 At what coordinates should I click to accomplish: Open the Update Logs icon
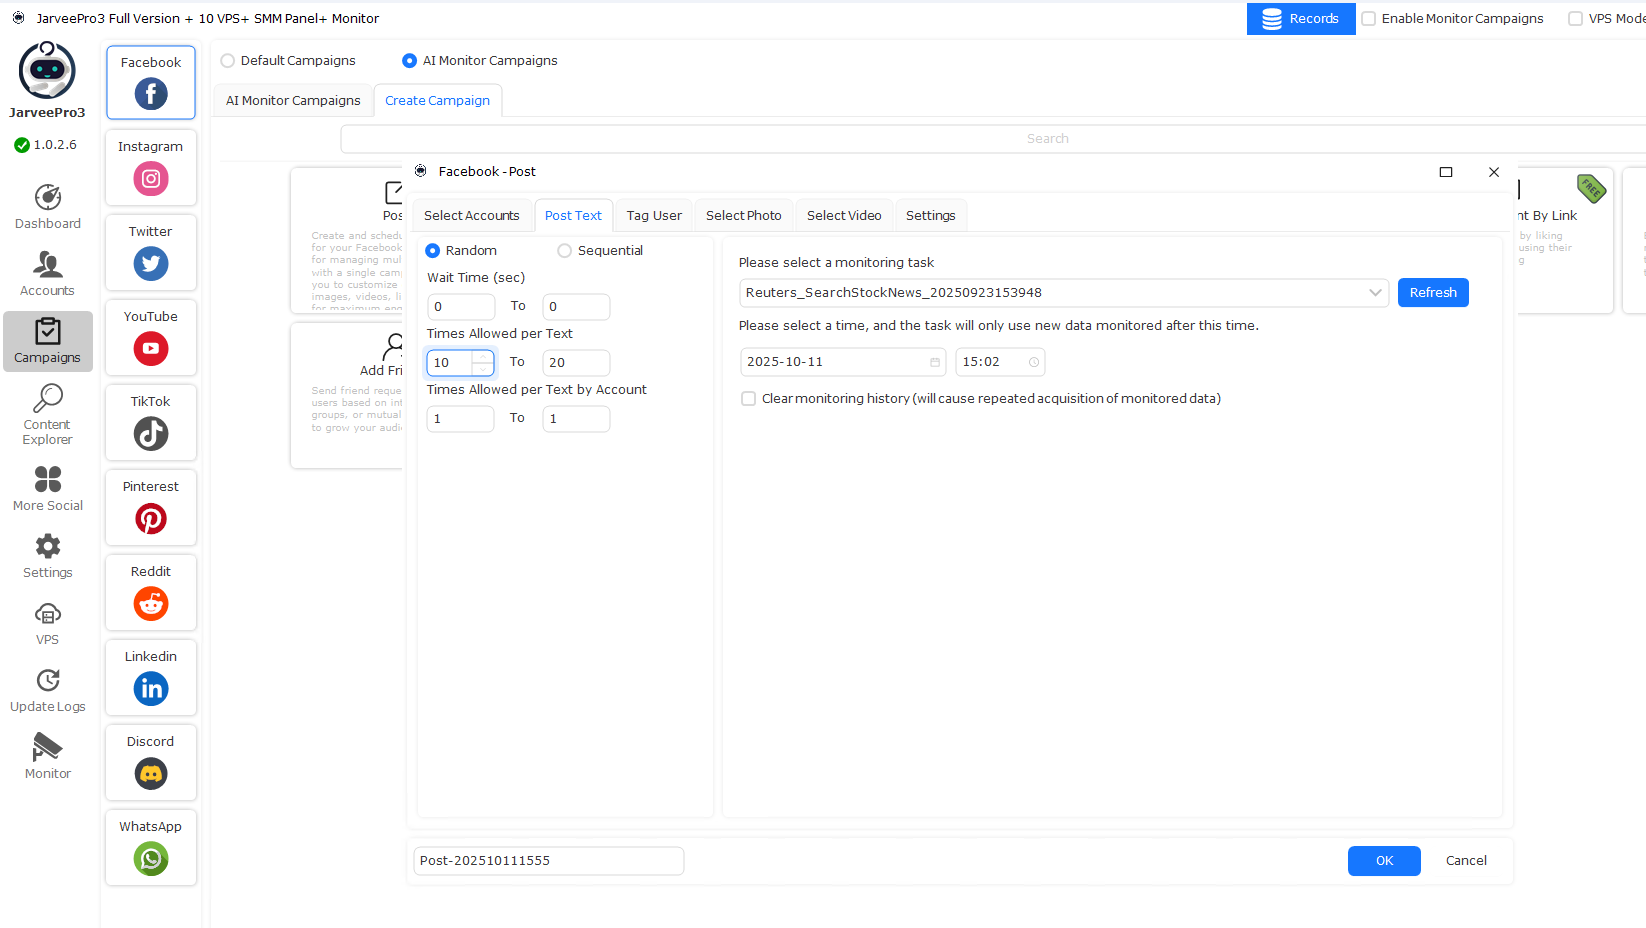point(47,681)
